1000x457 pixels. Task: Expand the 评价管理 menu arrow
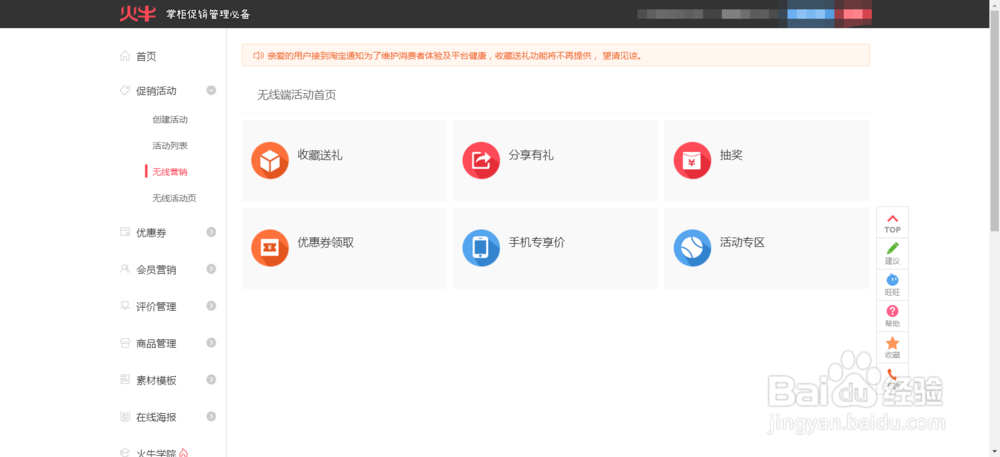click(211, 306)
